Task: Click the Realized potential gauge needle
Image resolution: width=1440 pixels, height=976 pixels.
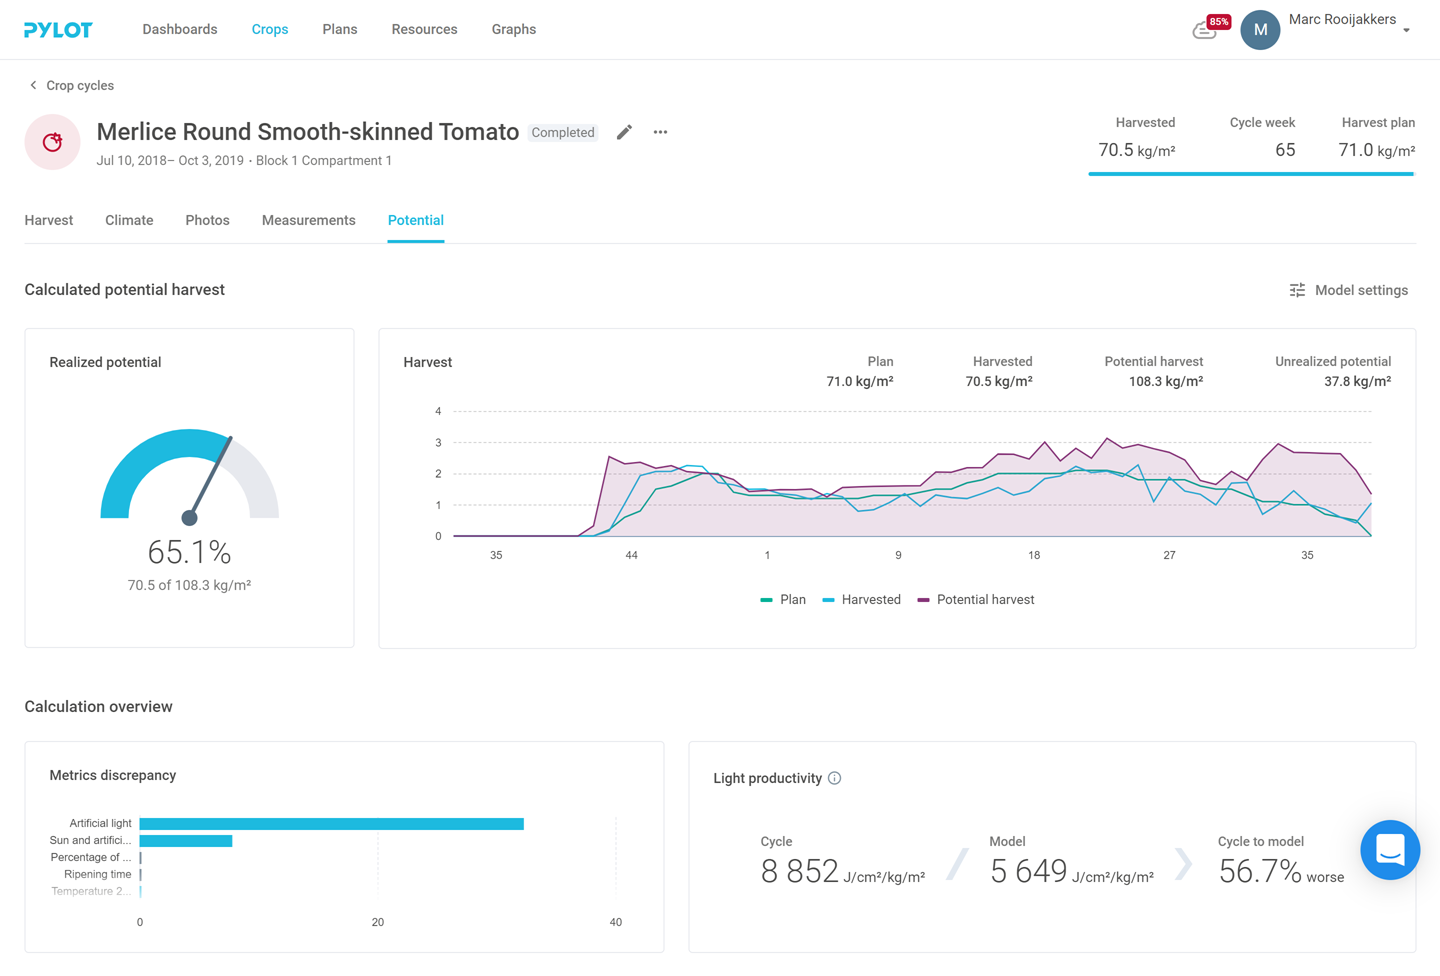Action: 210,477
